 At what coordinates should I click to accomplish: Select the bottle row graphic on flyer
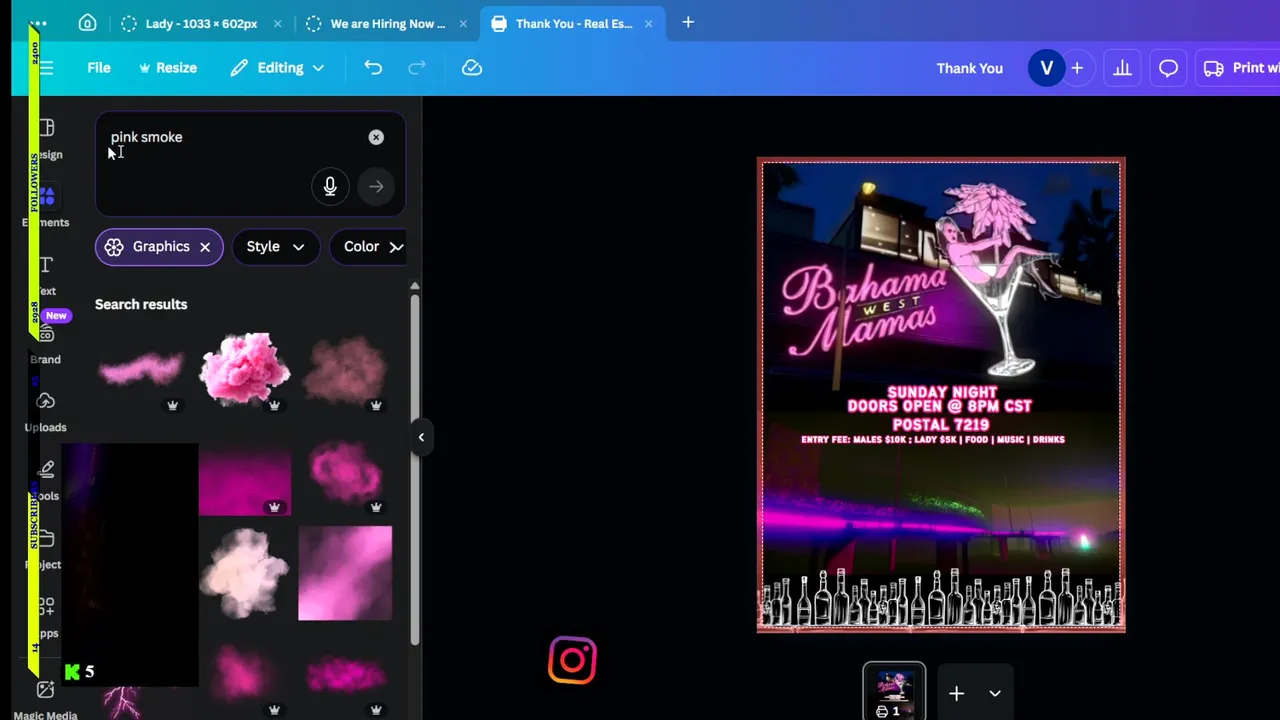click(x=941, y=598)
